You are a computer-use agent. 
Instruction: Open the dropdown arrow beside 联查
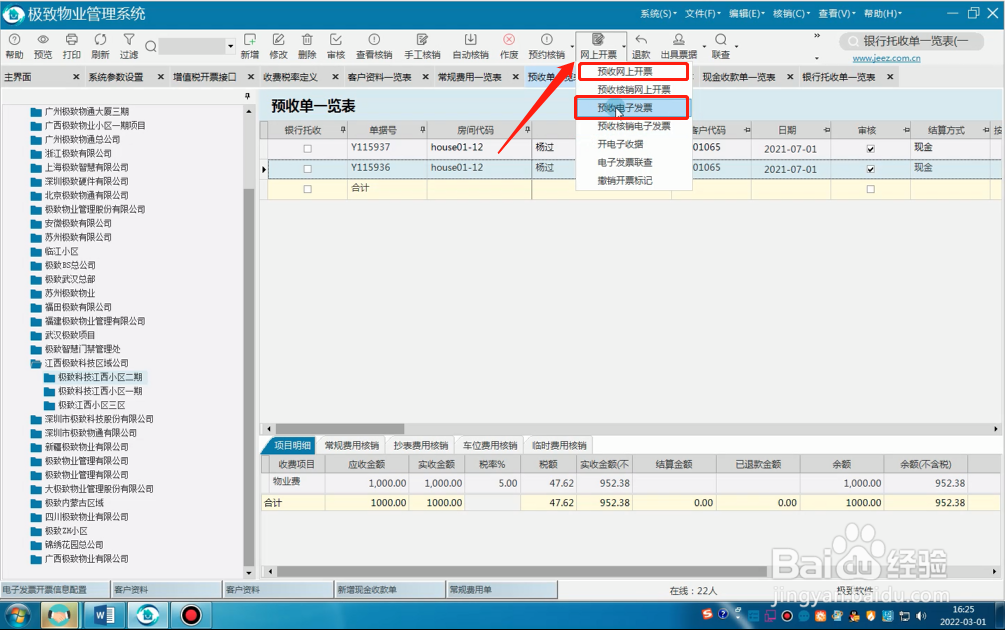(x=736, y=46)
